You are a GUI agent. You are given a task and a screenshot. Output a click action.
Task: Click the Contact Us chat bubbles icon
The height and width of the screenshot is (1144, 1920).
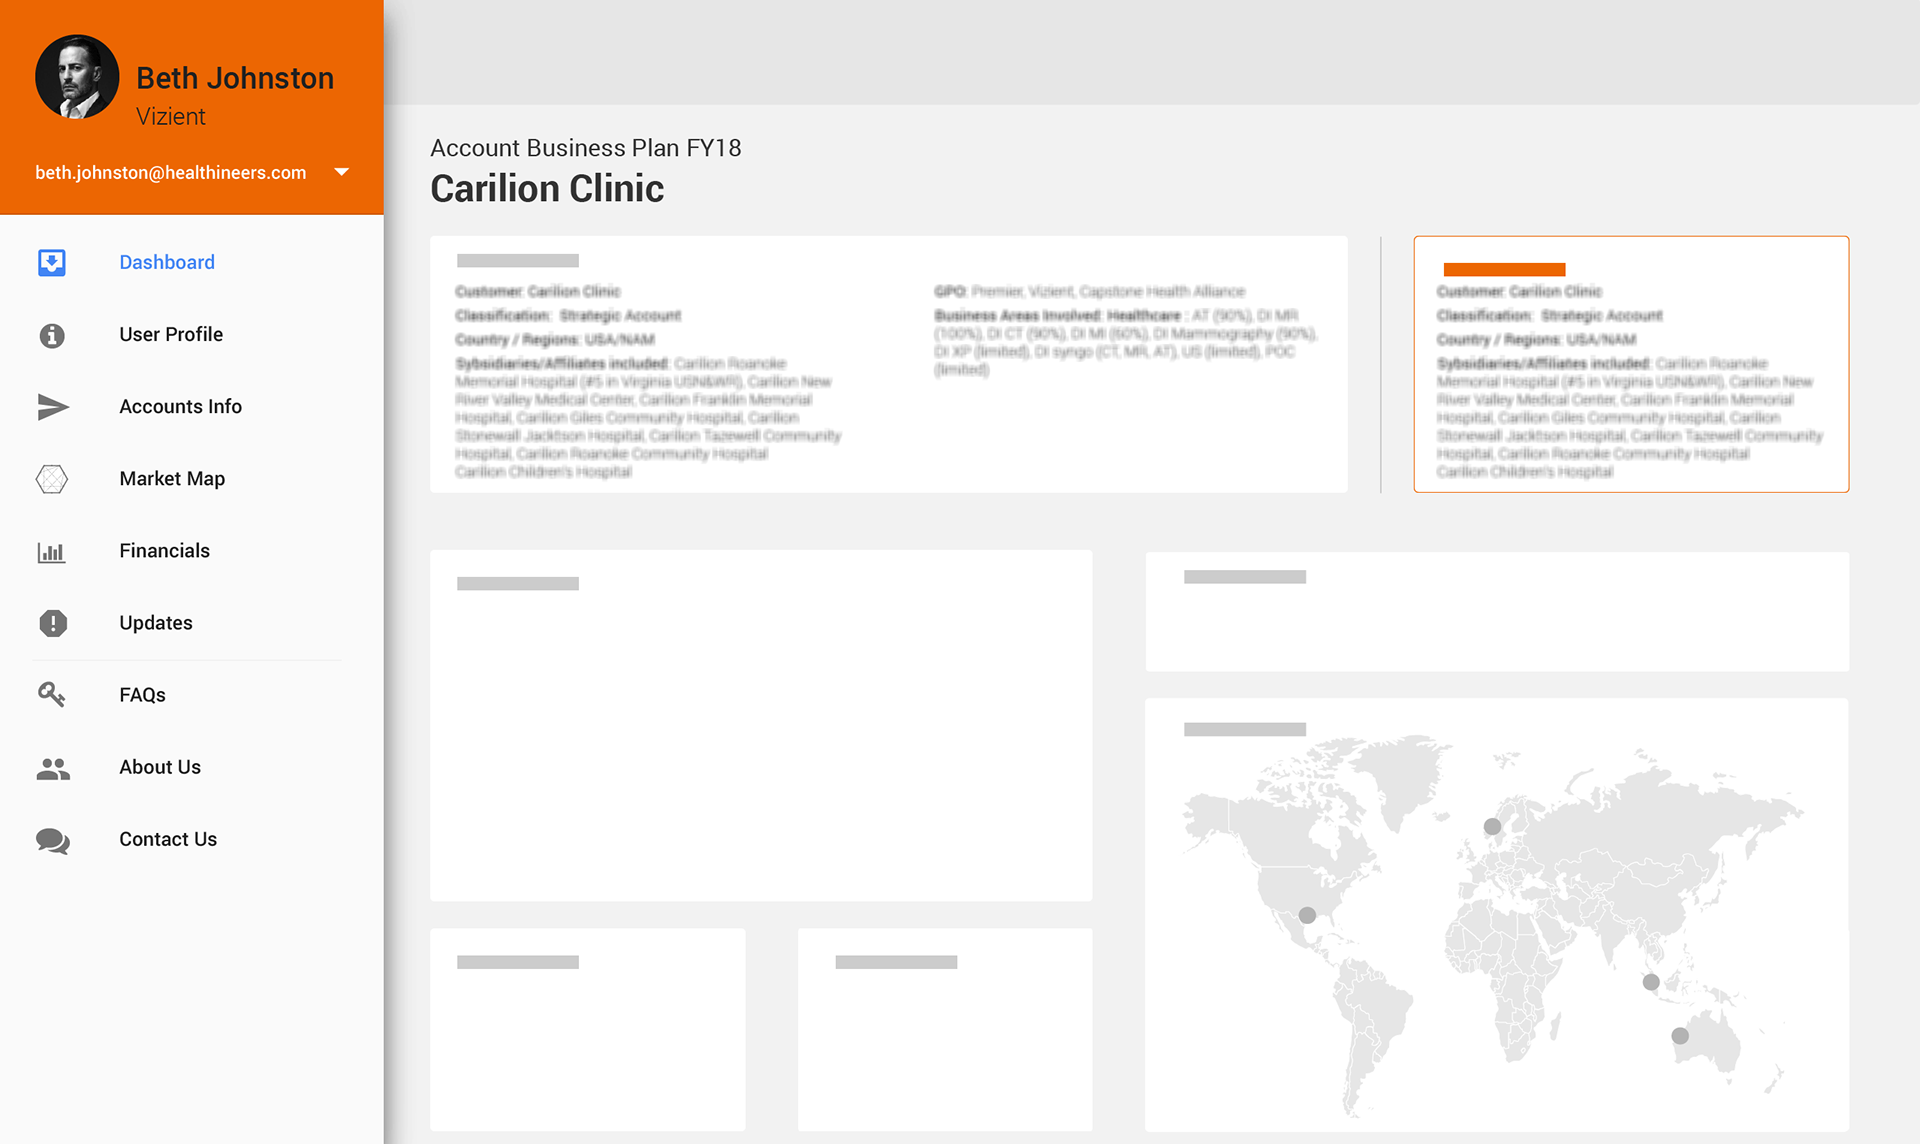(x=53, y=841)
